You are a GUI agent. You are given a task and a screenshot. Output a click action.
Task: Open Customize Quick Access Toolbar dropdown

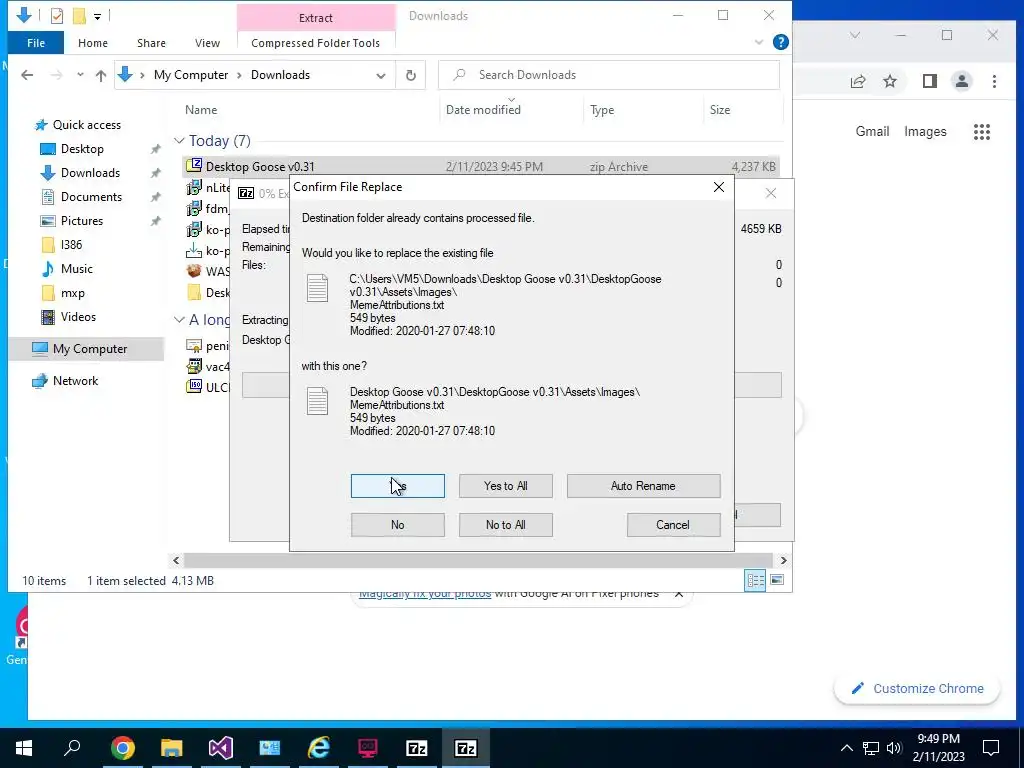coord(97,16)
